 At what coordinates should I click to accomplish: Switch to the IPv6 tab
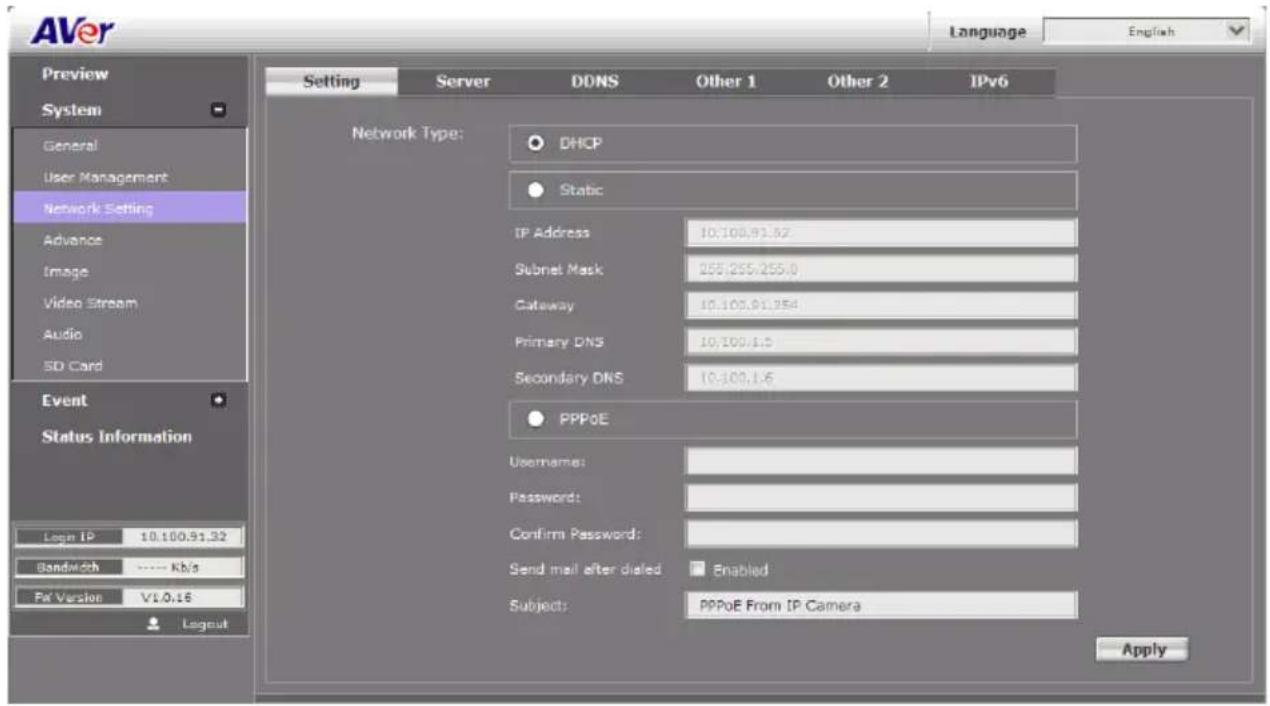pyautogui.click(x=989, y=82)
